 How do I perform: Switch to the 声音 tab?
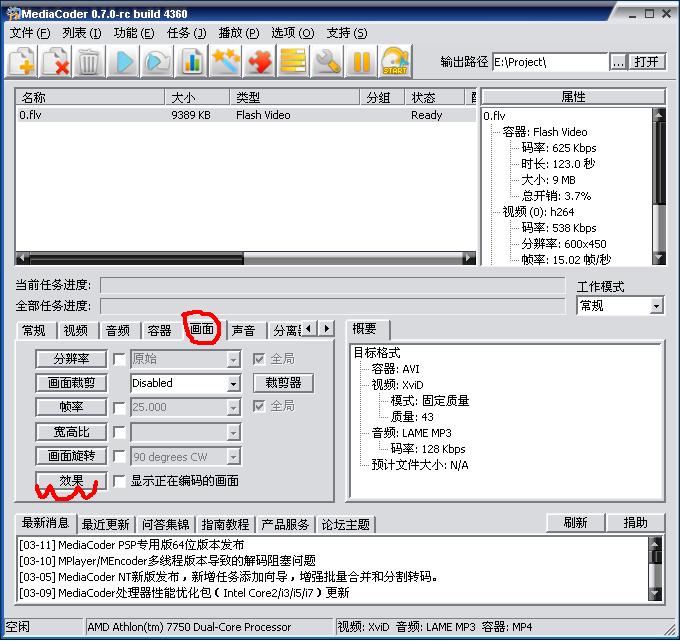click(243, 331)
